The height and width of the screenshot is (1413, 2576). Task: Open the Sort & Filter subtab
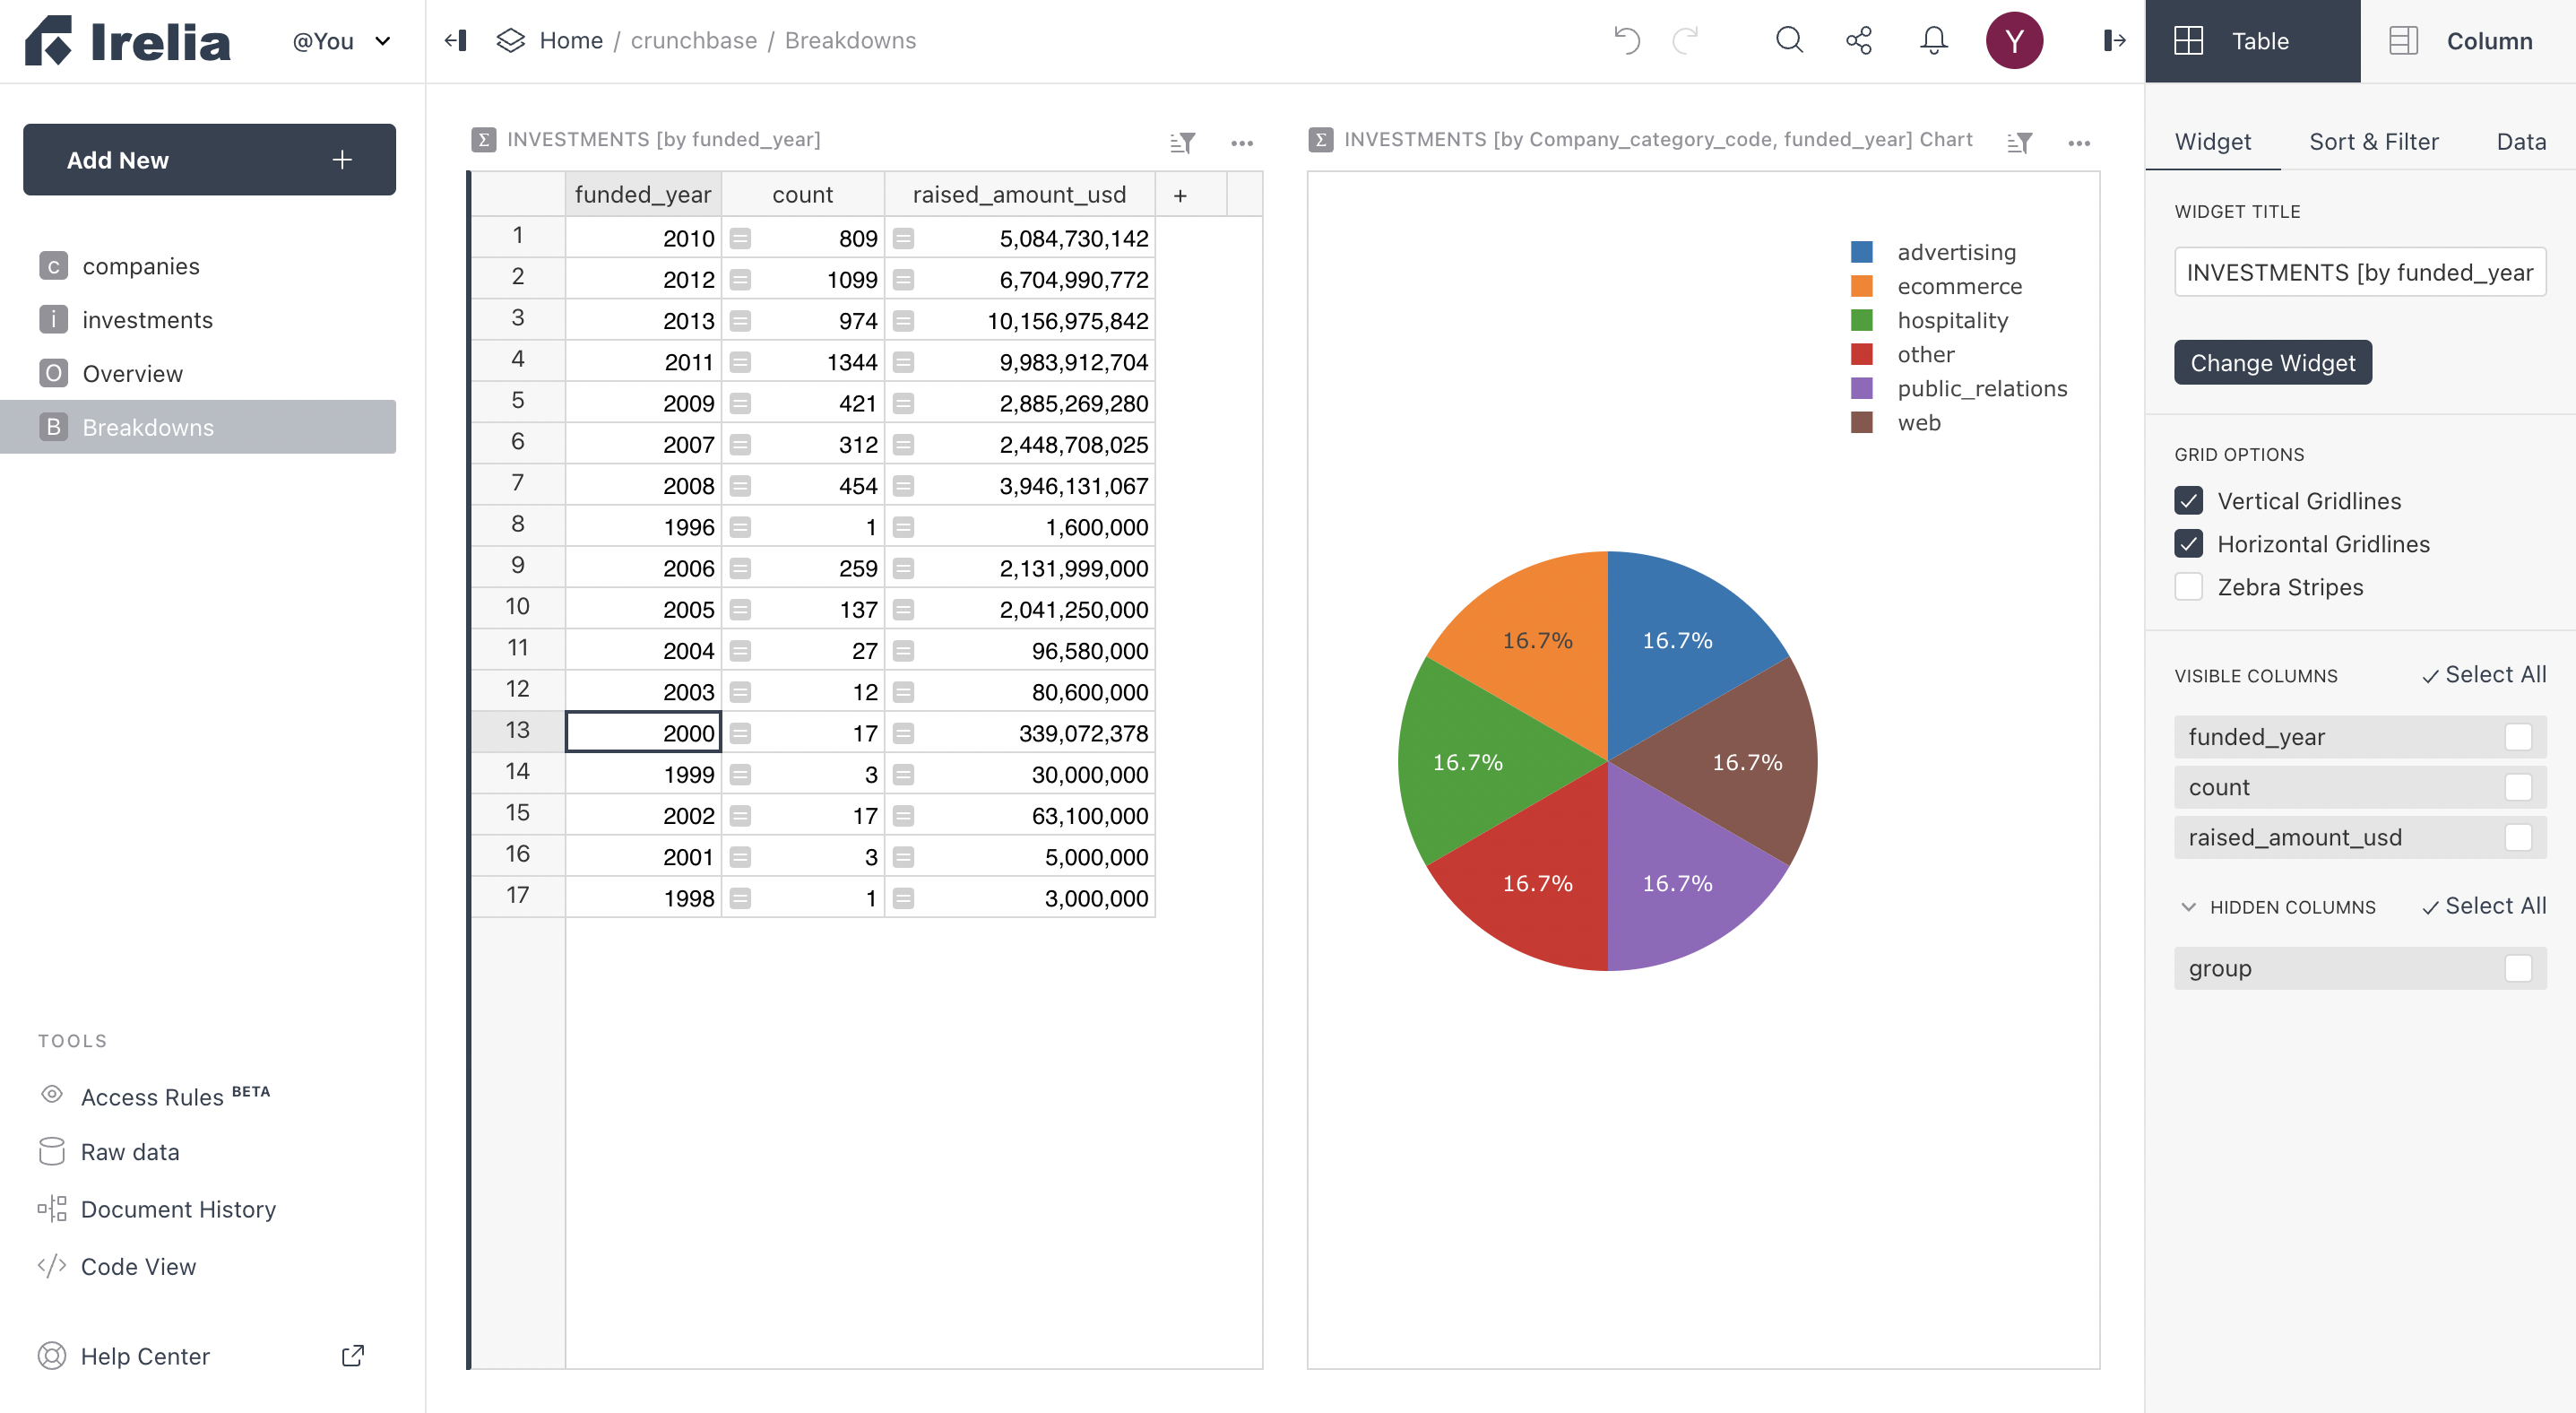click(x=2373, y=141)
